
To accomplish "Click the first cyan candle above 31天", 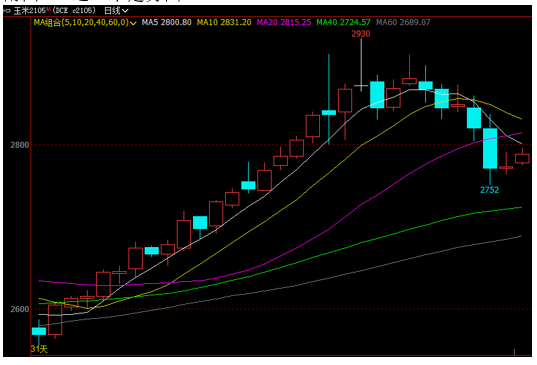I will click(x=39, y=331).
